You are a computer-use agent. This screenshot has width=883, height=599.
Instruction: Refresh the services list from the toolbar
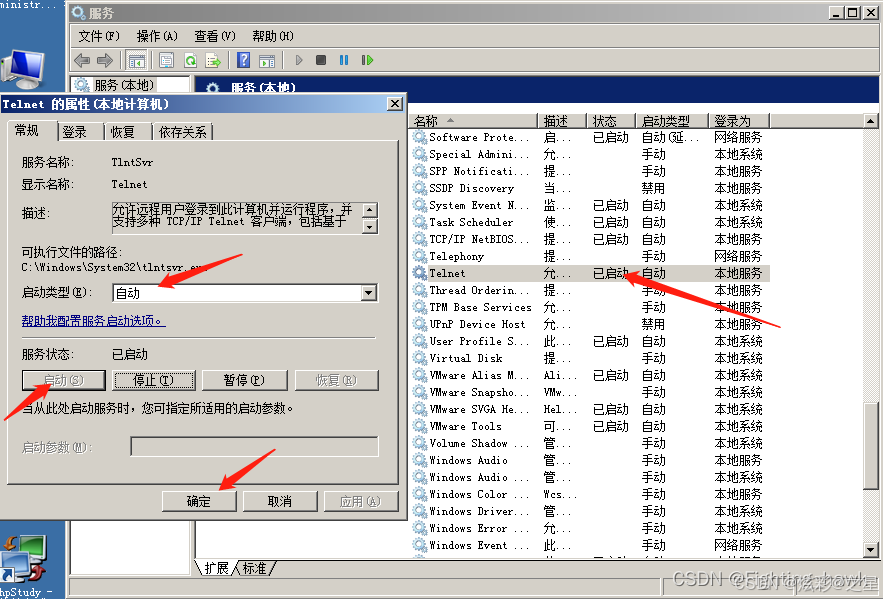190,60
